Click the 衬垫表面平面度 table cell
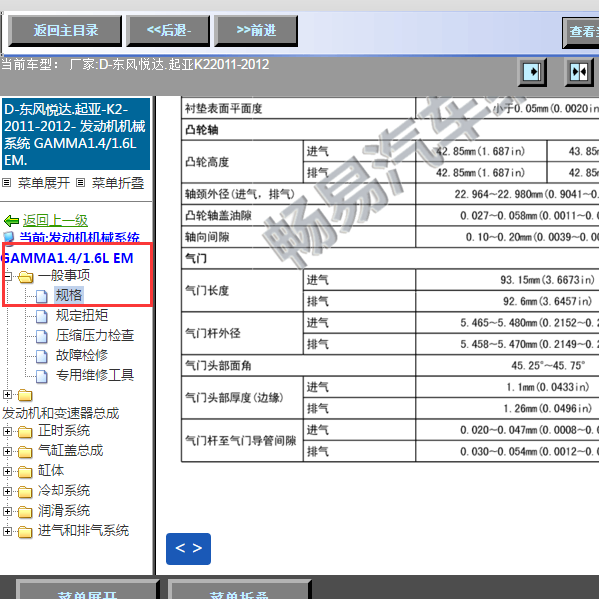599x599 pixels. pos(298,108)
